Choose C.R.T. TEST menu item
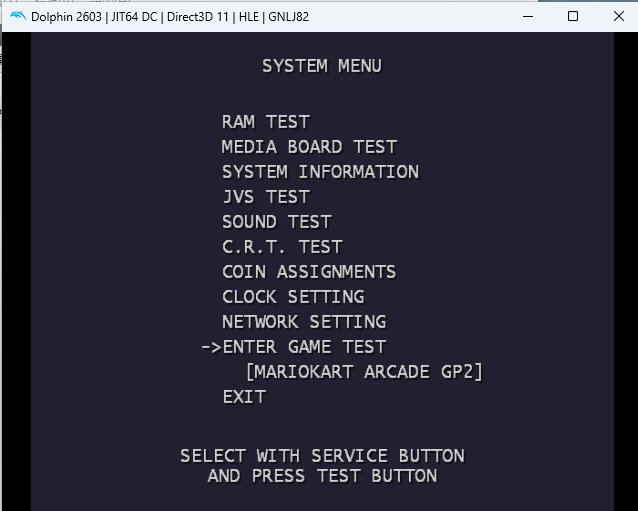Screen dimensions: 638x511 [282, 247]
